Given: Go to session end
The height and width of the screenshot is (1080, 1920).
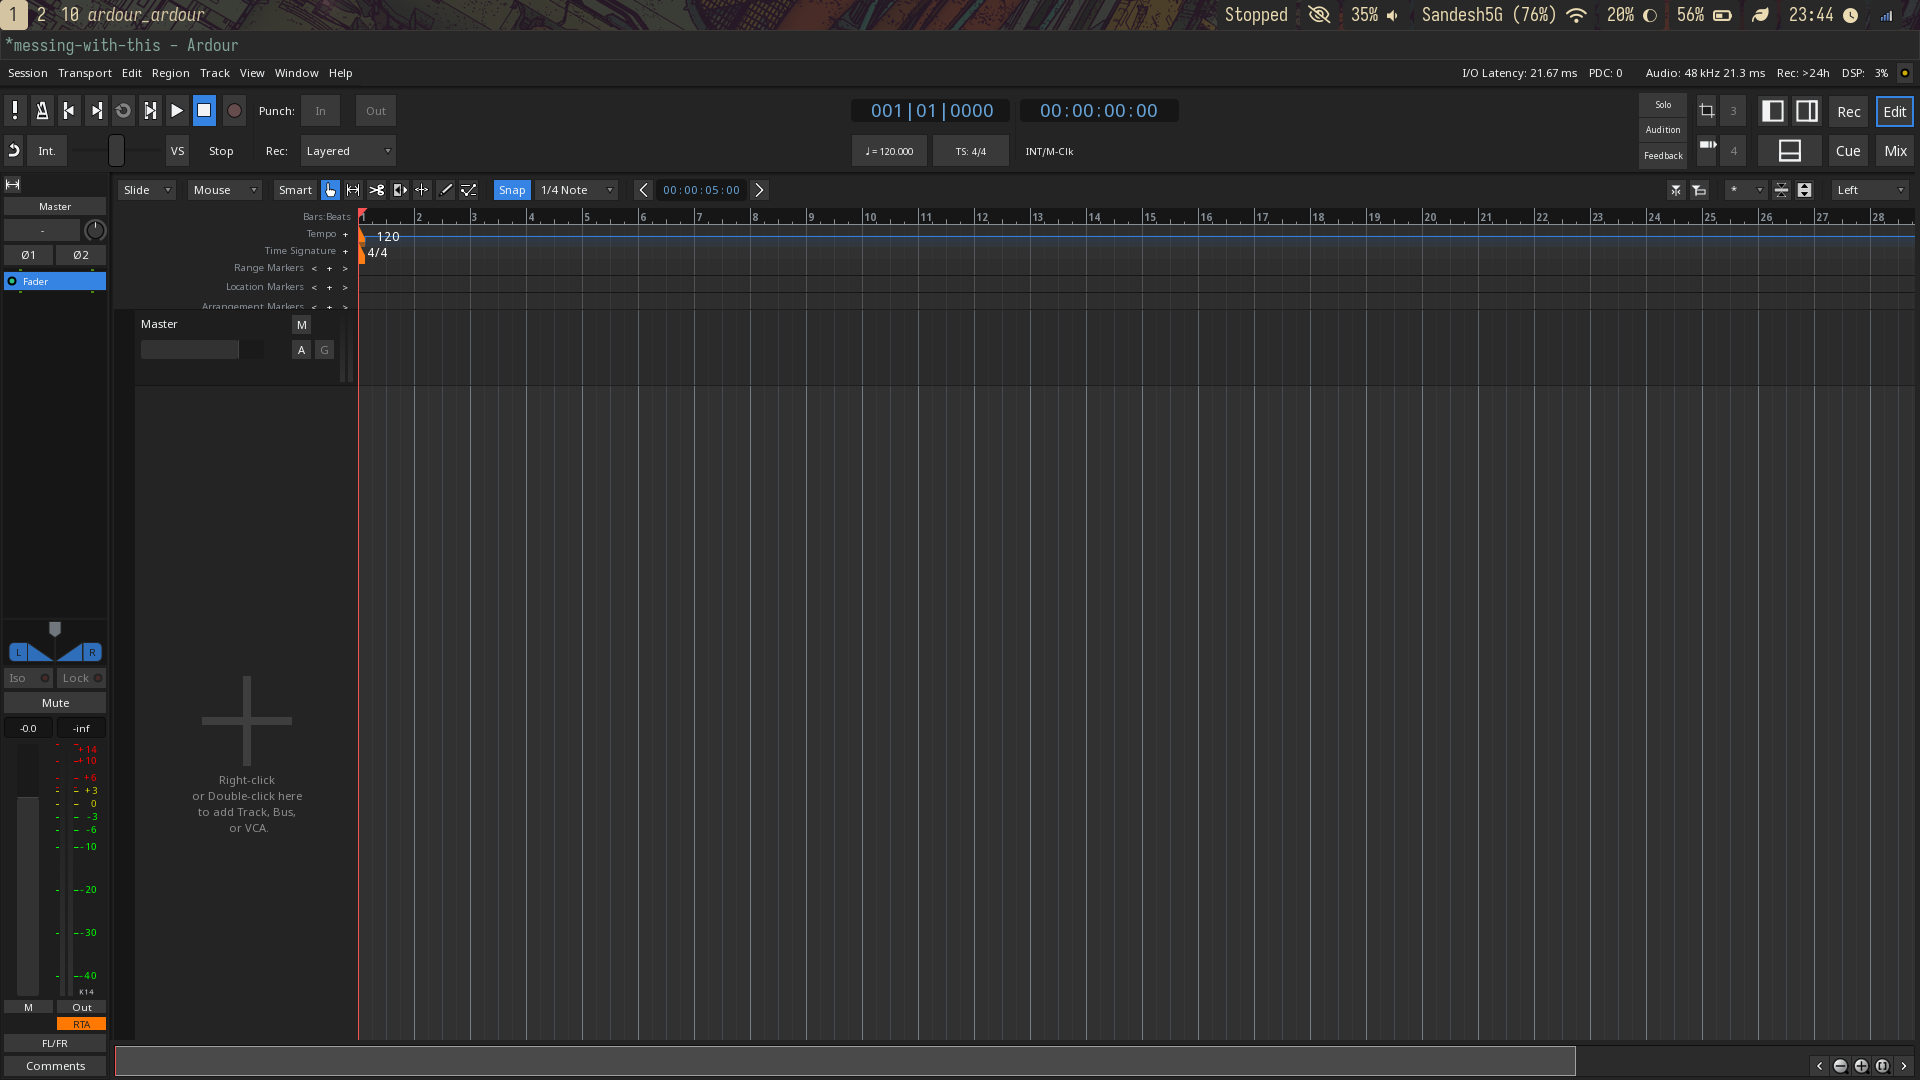Looking at the screenshot, I should [96, 111].
